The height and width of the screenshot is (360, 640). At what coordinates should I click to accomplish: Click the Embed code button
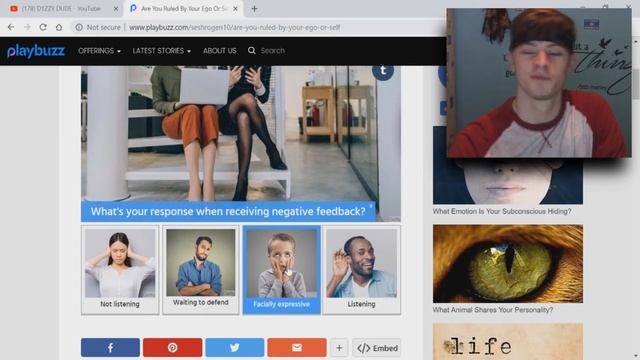(377, 348)
